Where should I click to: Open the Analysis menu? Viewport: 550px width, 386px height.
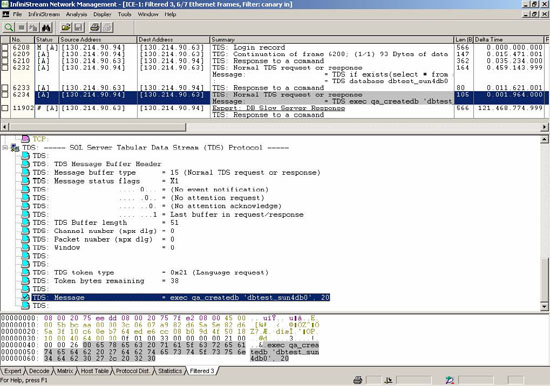[76, 14]
